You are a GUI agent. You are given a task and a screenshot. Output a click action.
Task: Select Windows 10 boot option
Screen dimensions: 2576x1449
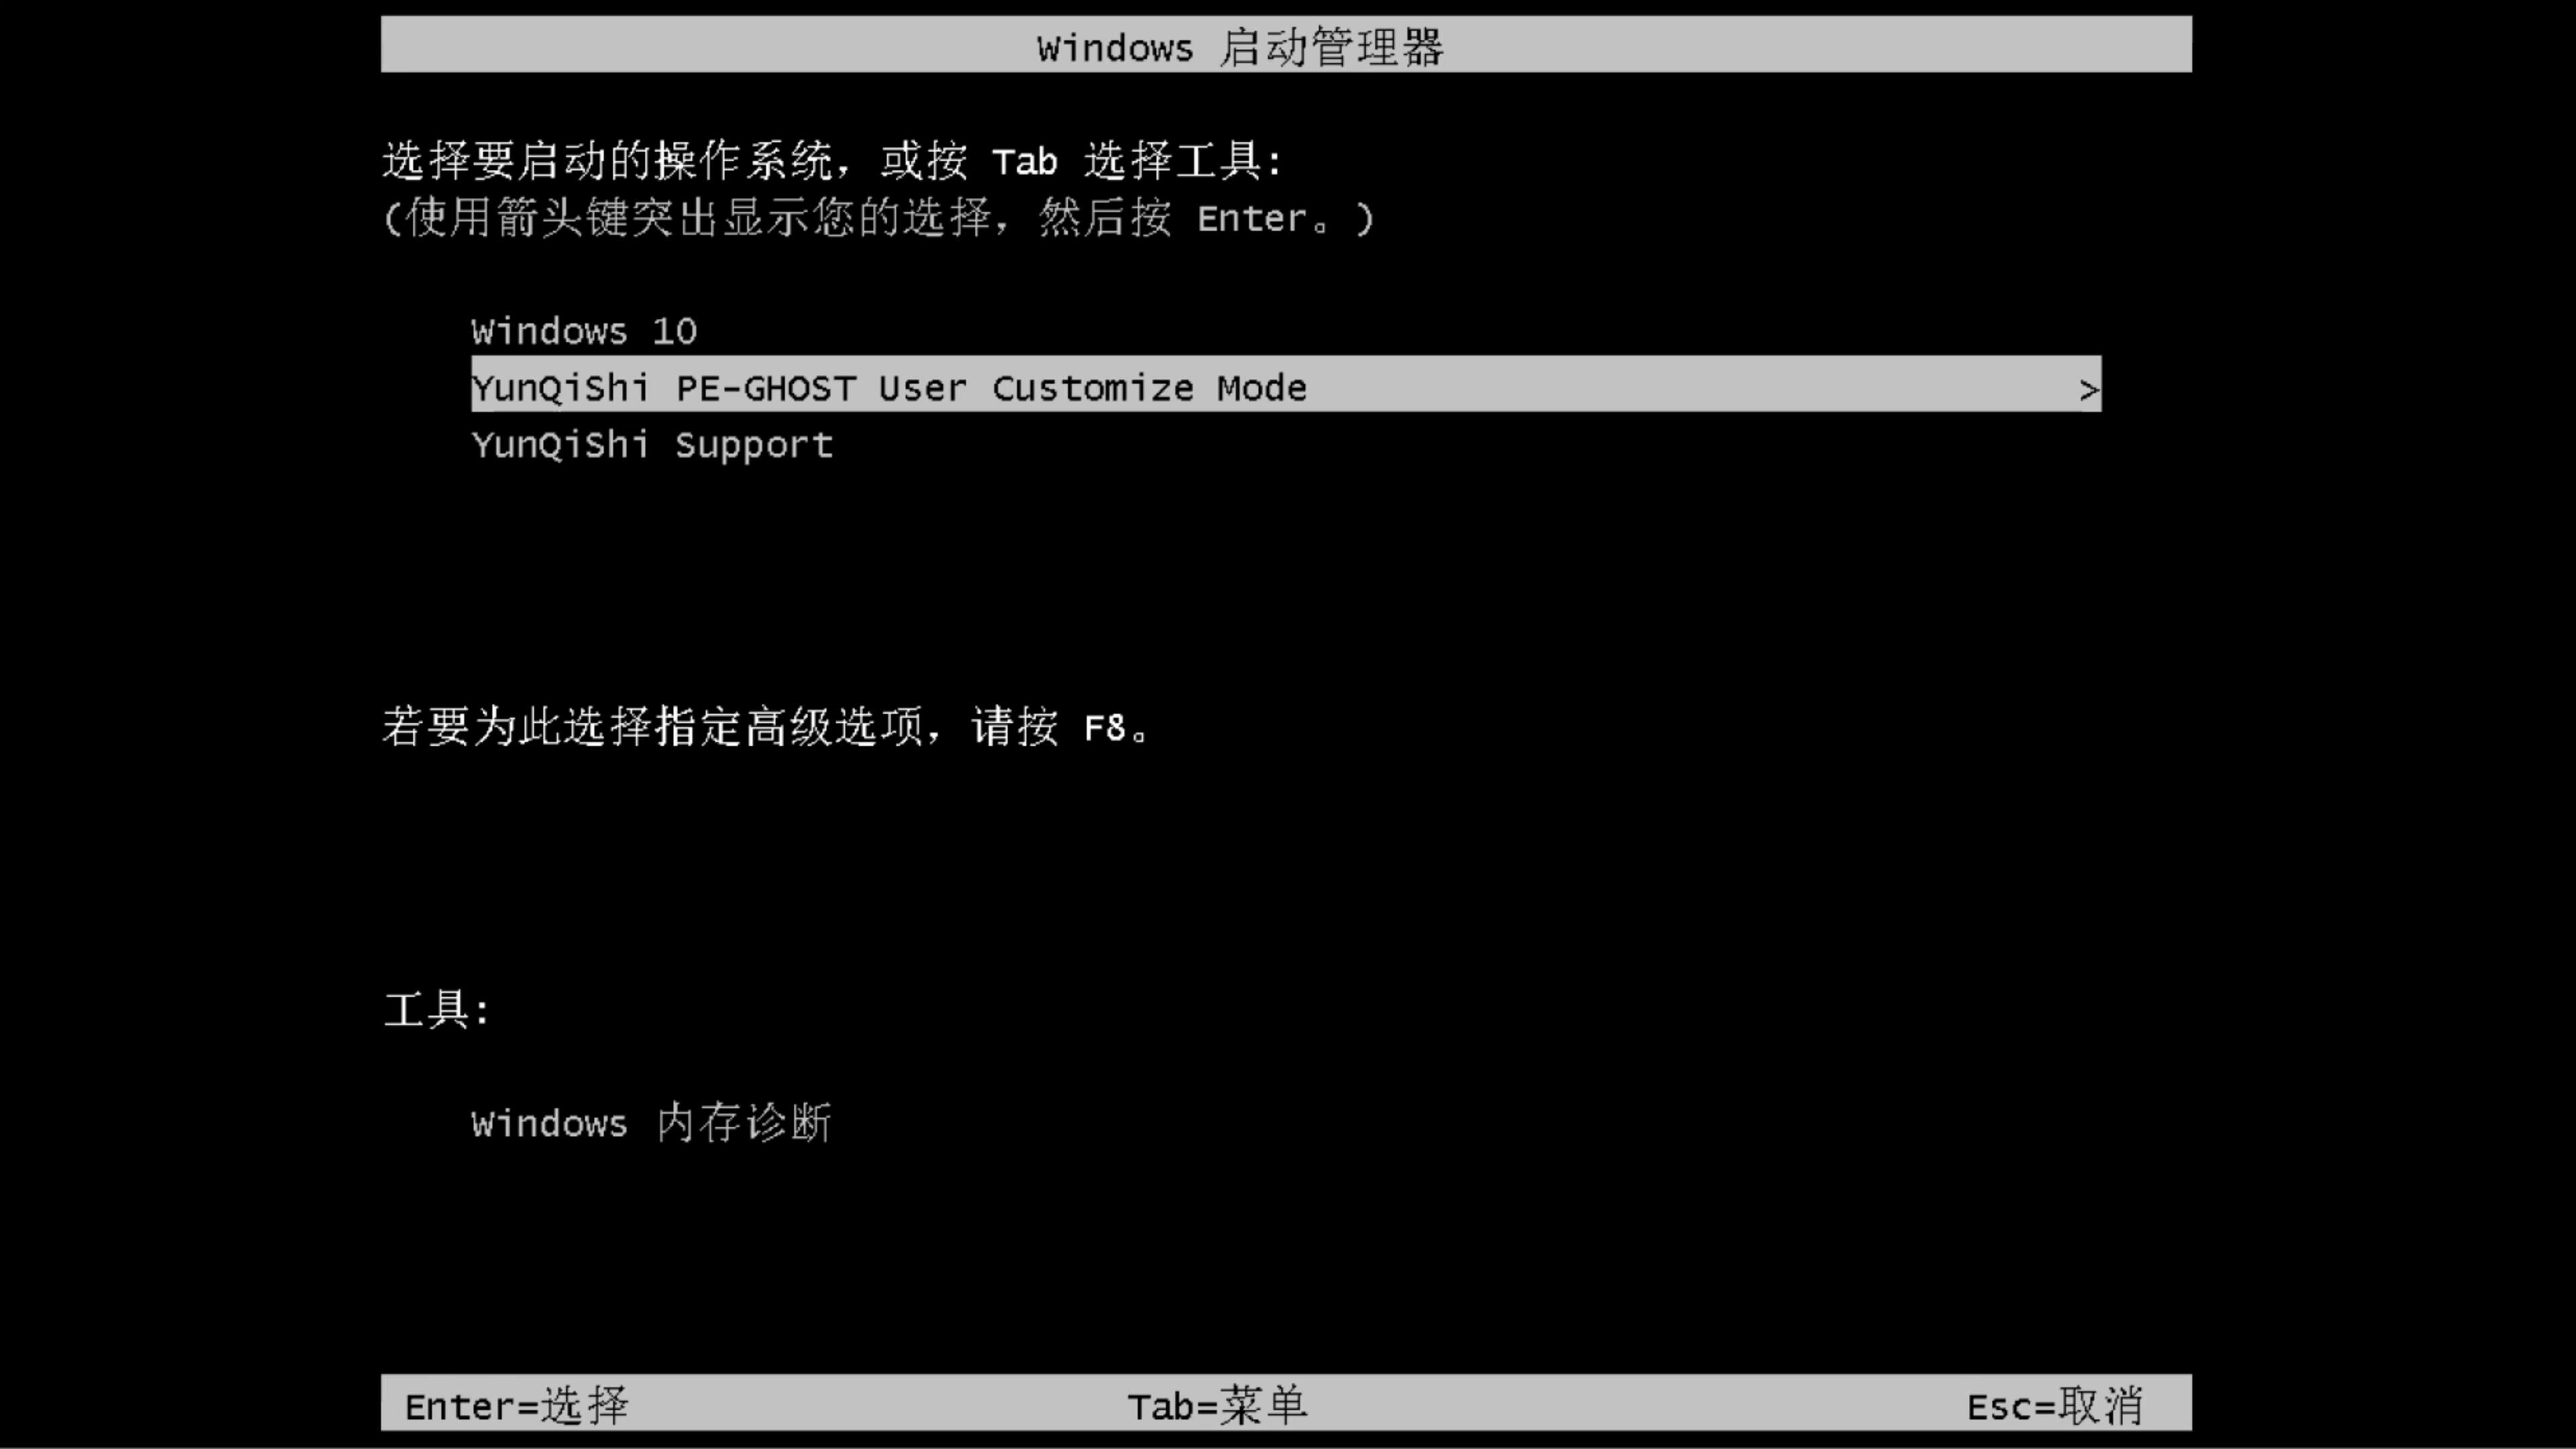click(584, 331)
